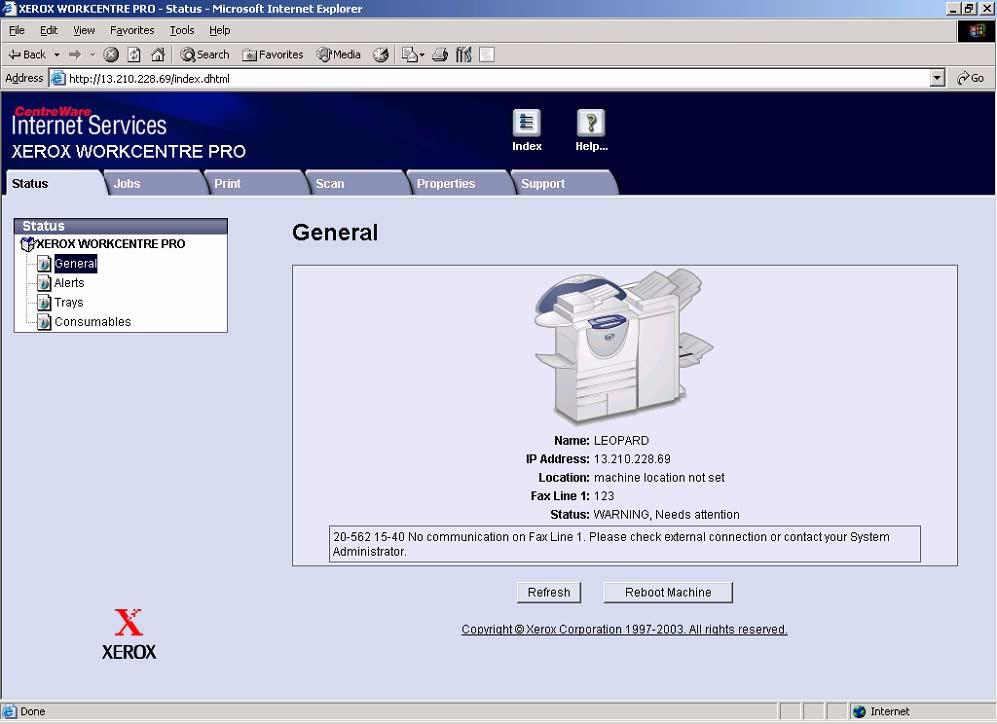
Task: Open the Xerox copyright link
Action: (624, 629)
